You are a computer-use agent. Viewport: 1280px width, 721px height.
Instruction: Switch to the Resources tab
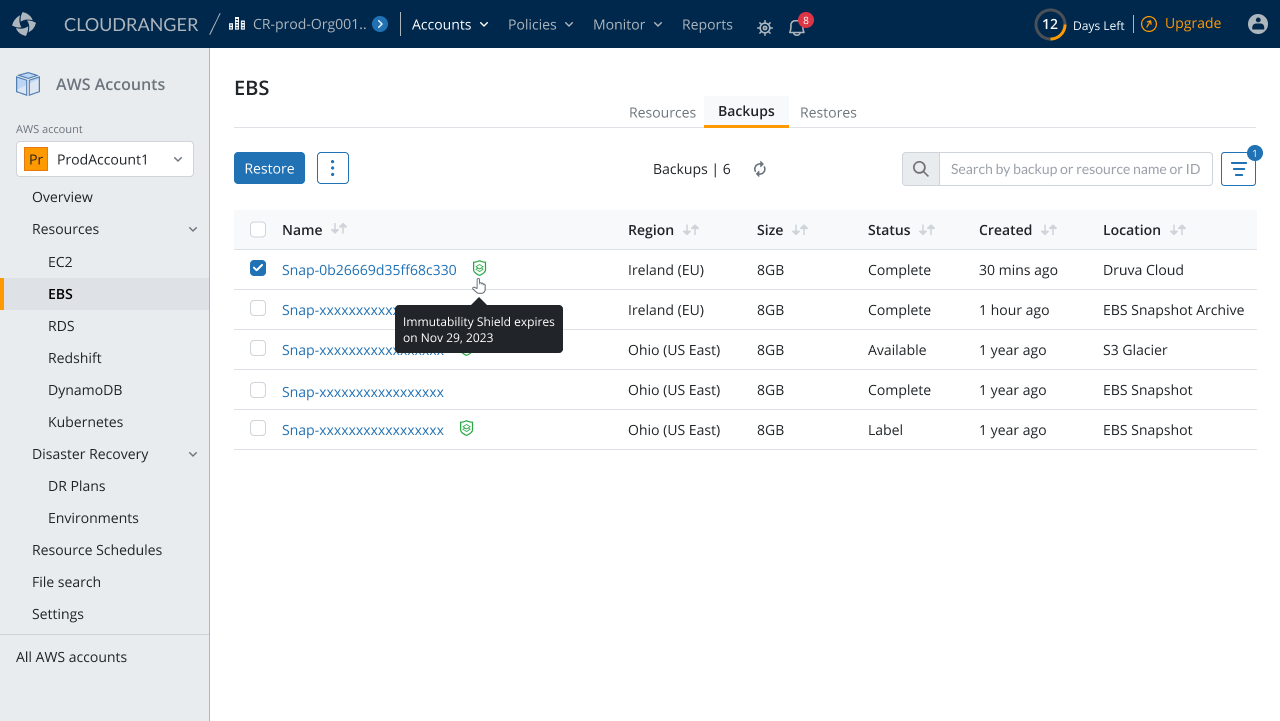(662, 112)
